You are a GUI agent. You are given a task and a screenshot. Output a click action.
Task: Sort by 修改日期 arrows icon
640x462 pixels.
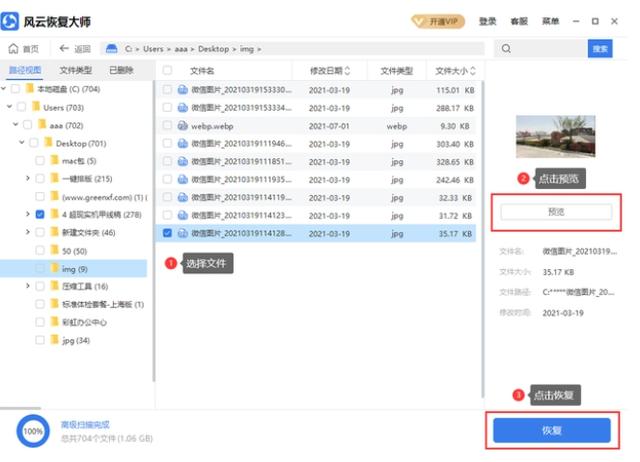(x=347, y=71)
